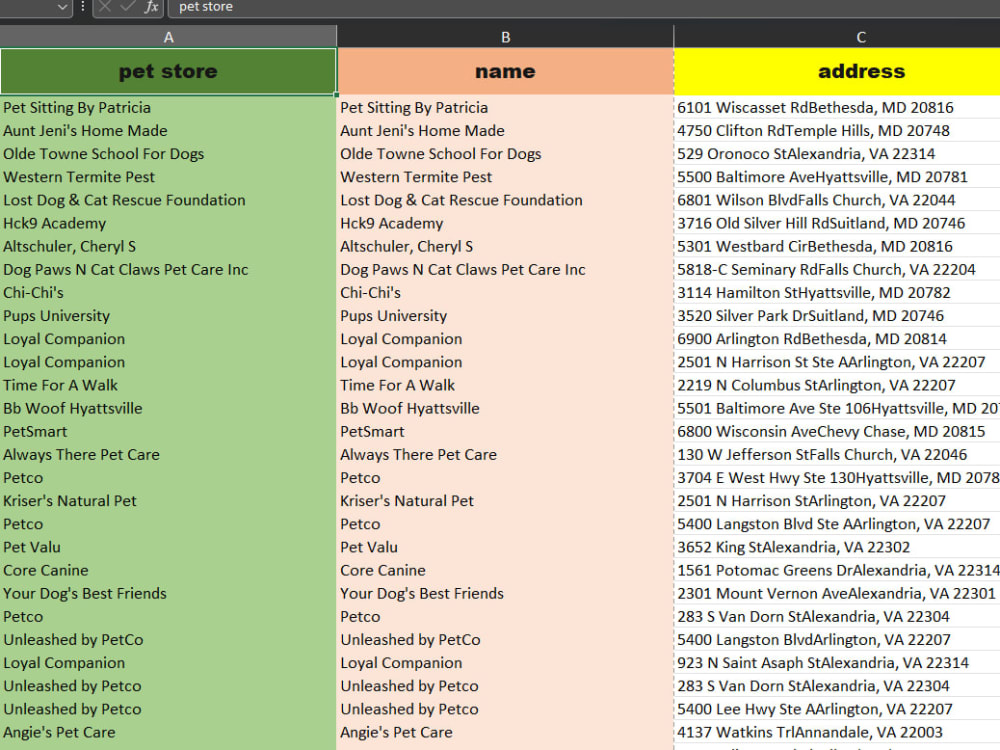Click address '5400 Langston BlvdArlington, VA 22207'
The height and width of the screenshot is (750, 1000).
coord(814,640)
